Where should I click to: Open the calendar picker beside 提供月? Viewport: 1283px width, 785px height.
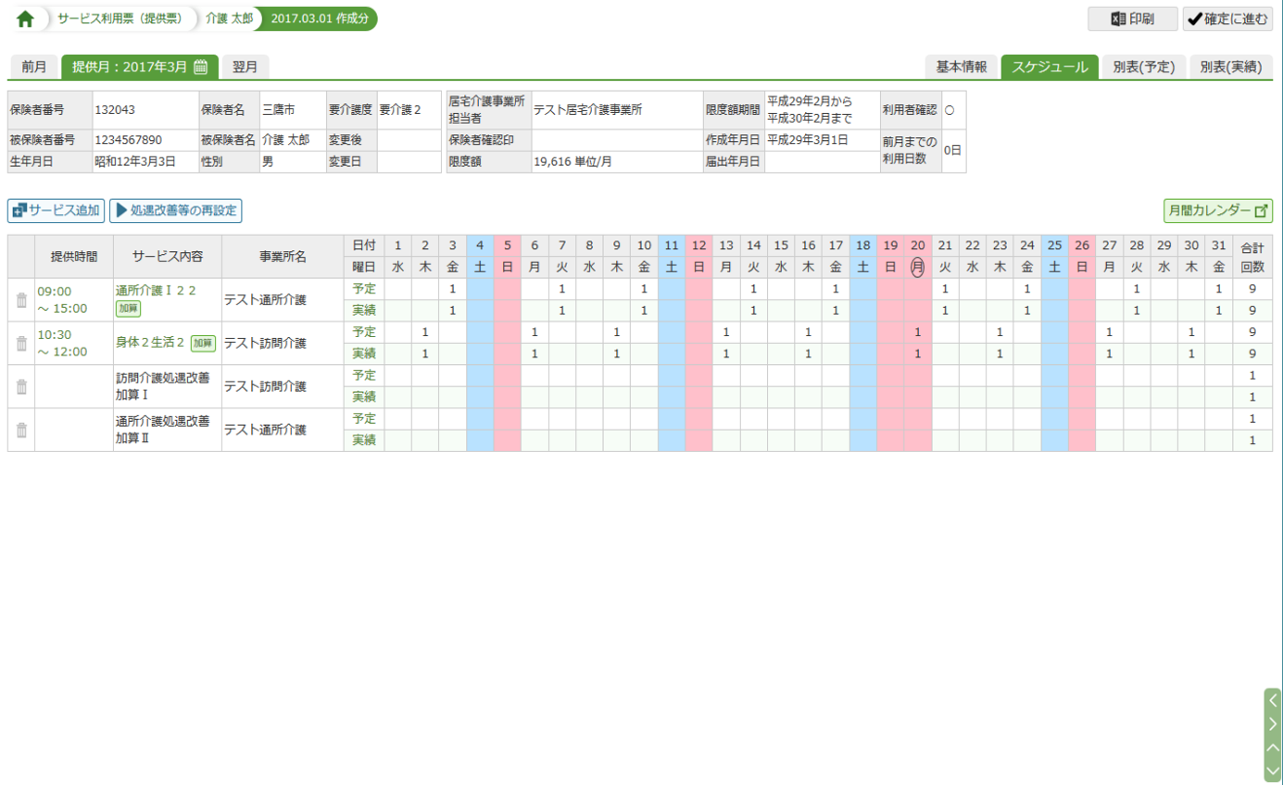201,67
